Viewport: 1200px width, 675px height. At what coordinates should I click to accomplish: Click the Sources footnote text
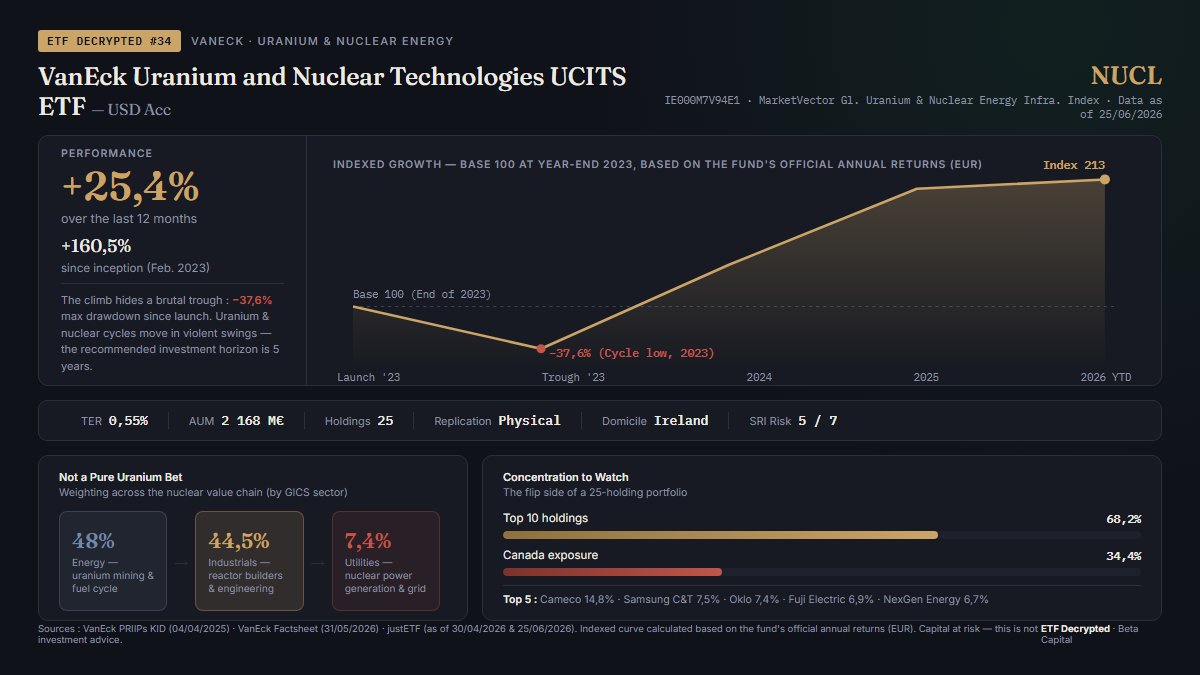(x=539, y=634)
